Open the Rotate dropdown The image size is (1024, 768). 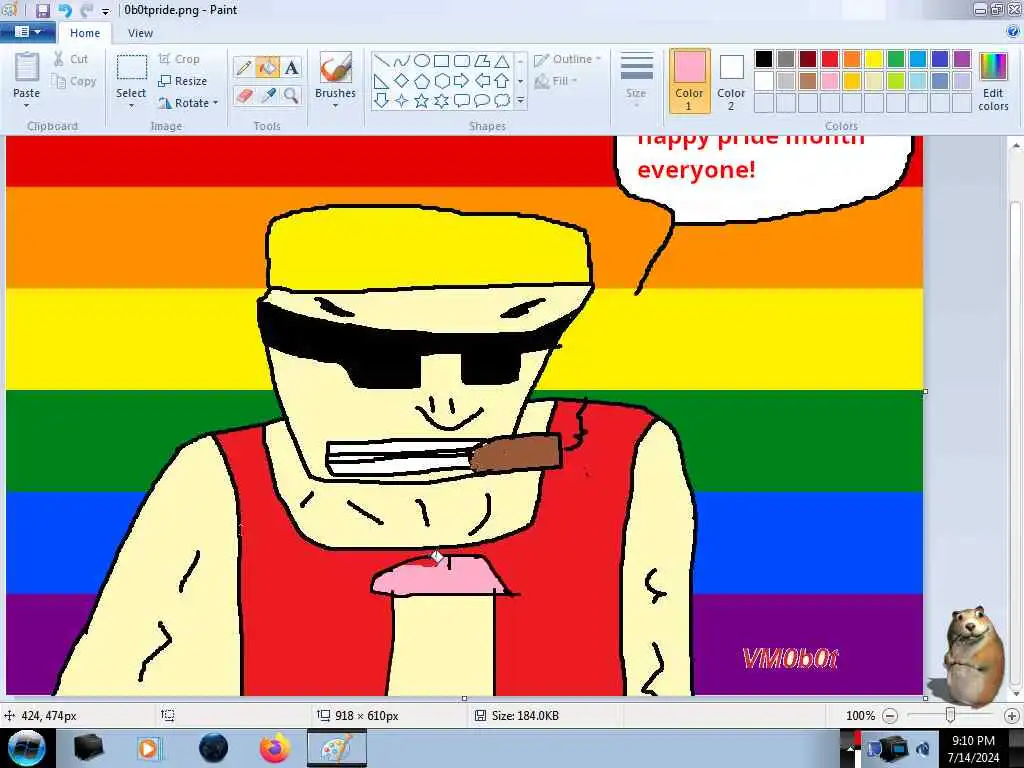pyautogui.click(x=188, y=103)
